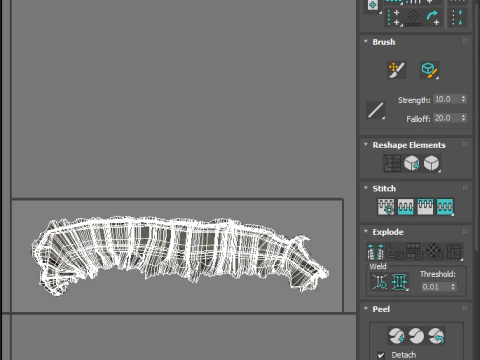Click the Relax custom icon

tap(432, 163)
